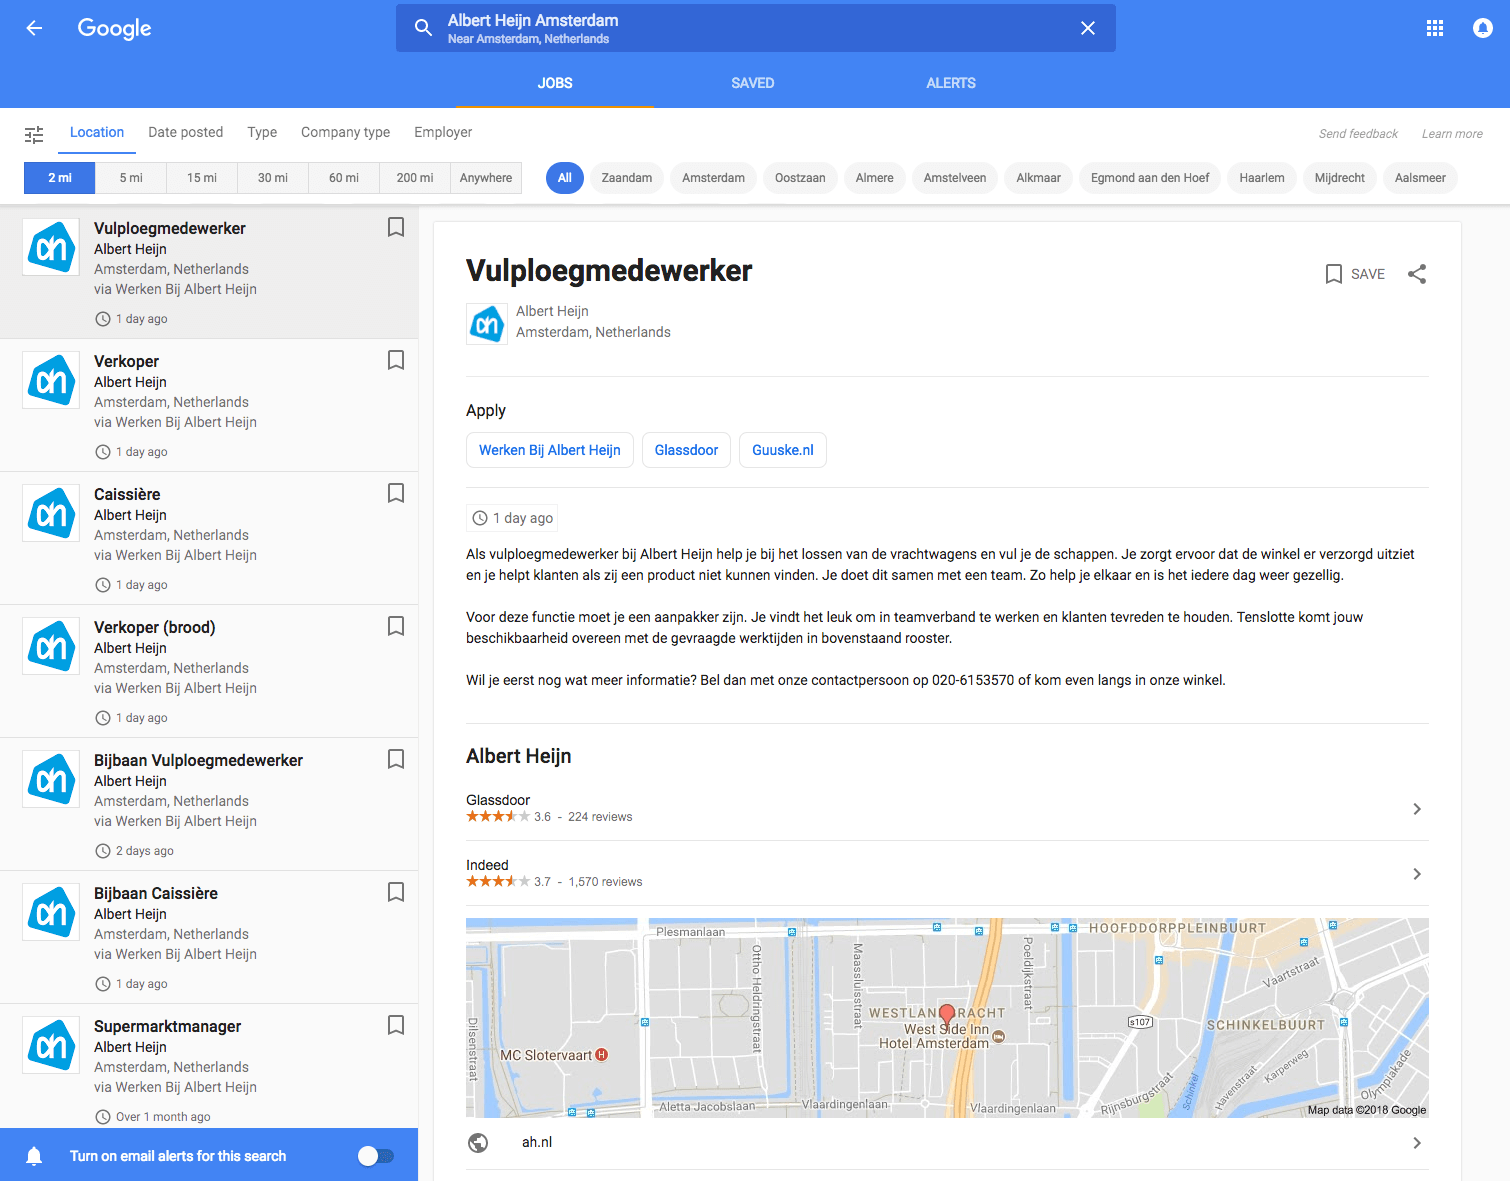The height and width of the screenshot is (1181, 1510).
Task: Filter by Zaandam chip
Action: (627, 178)
